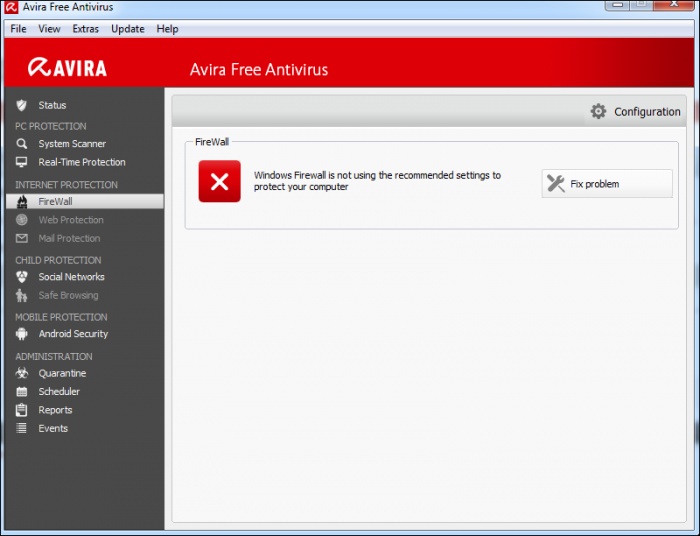Click the Scheduler calendar icon
The width and height of the screenshot is (700, 536).
(21, 392)
